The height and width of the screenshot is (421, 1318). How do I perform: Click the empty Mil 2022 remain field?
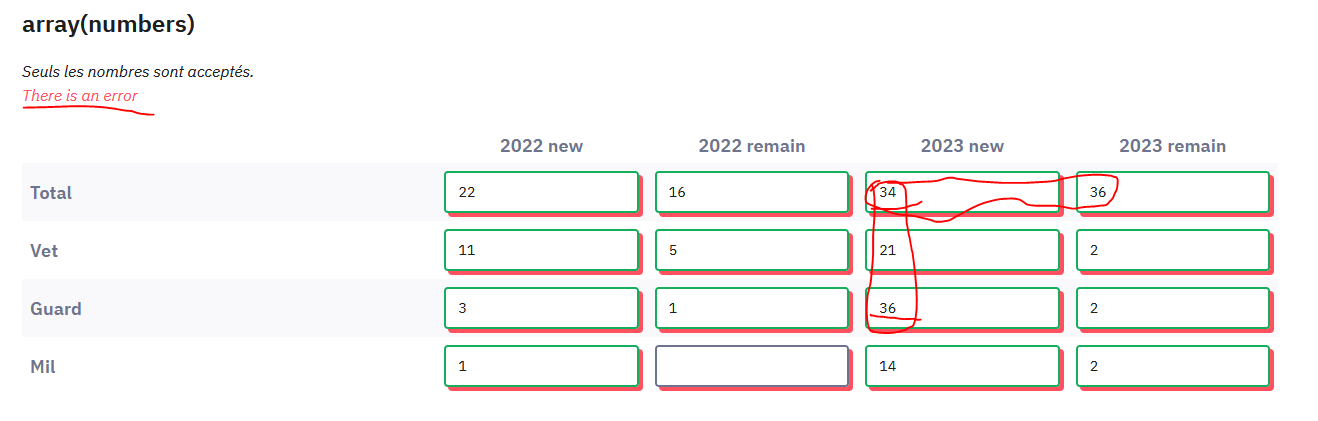click(x=752, y=366)
